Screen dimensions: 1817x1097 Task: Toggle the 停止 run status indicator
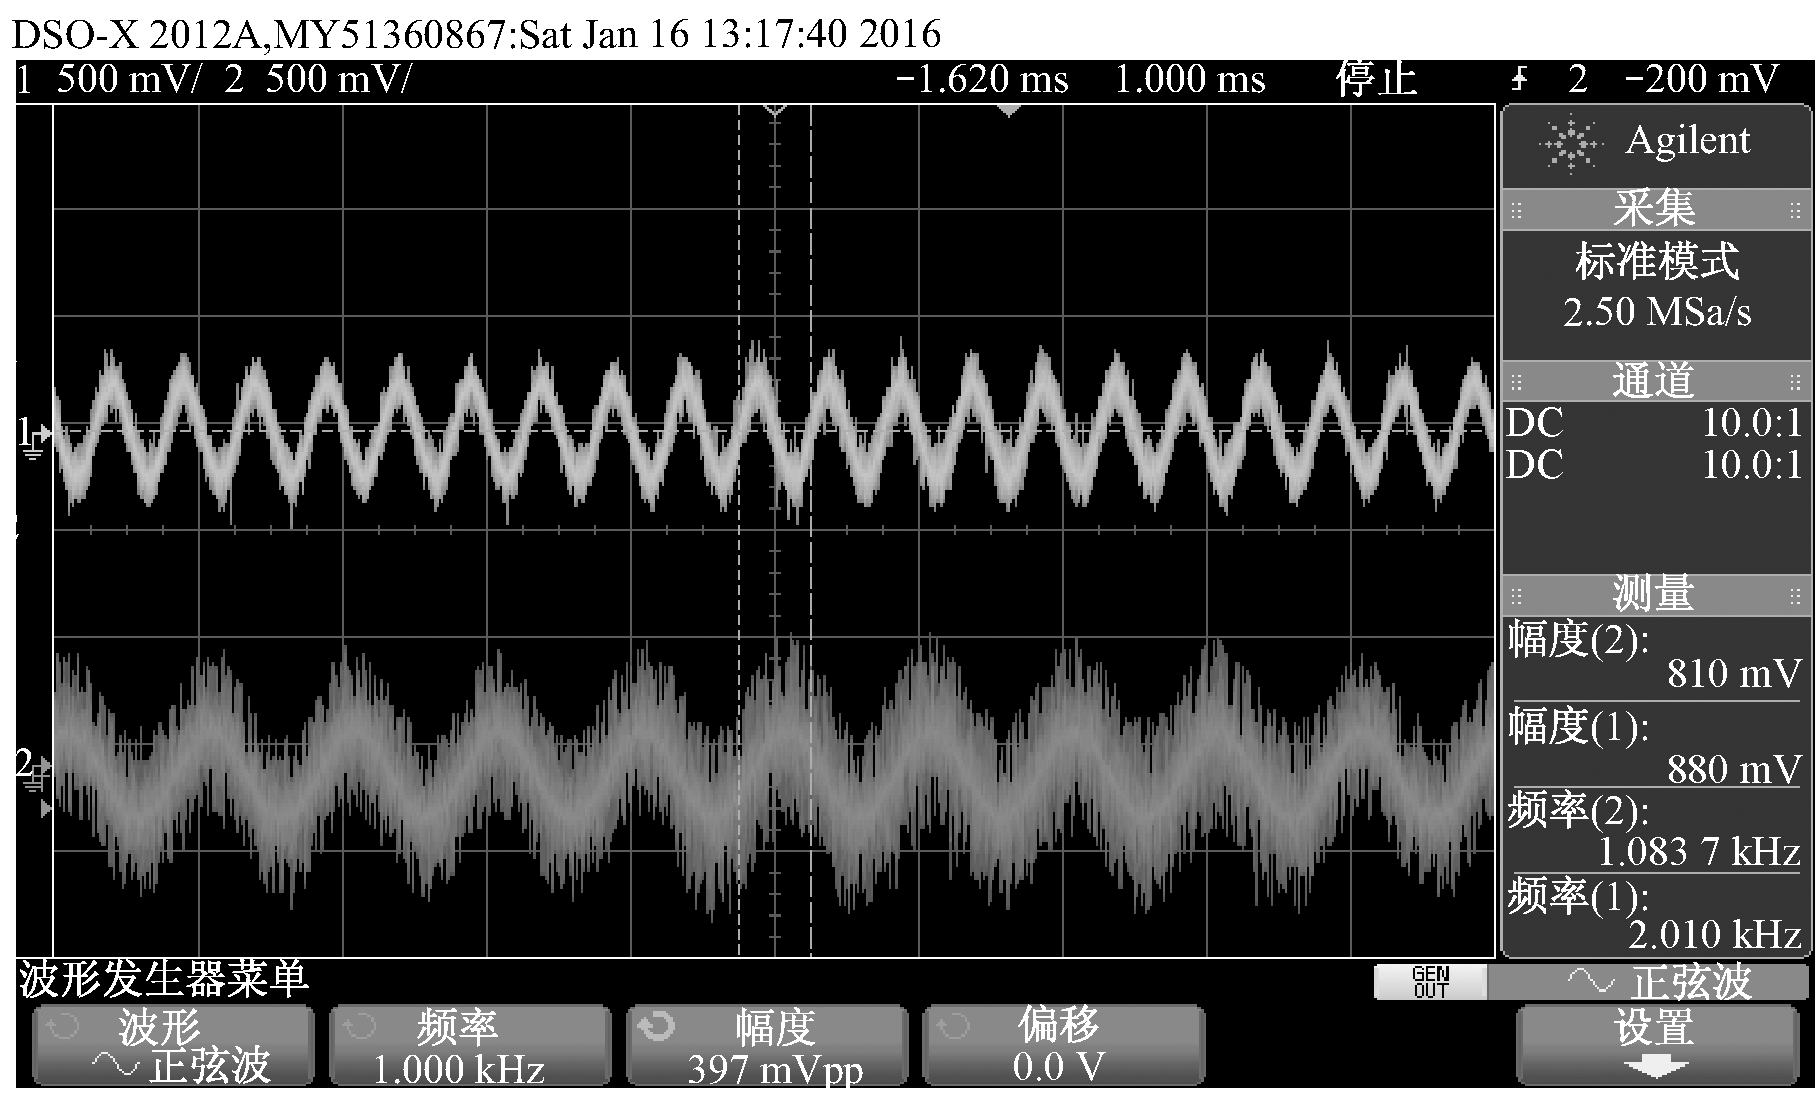[x=1375, y=79]
